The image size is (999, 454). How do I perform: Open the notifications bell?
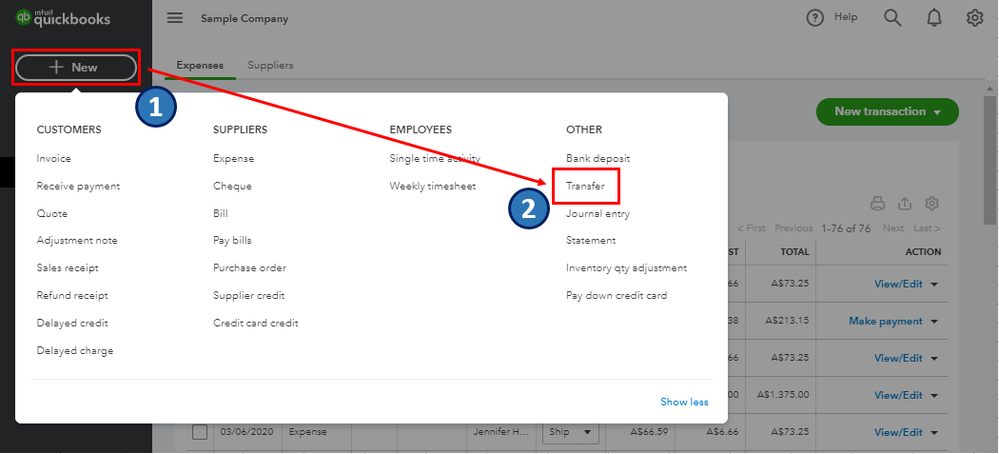click(x=934, y=18)
